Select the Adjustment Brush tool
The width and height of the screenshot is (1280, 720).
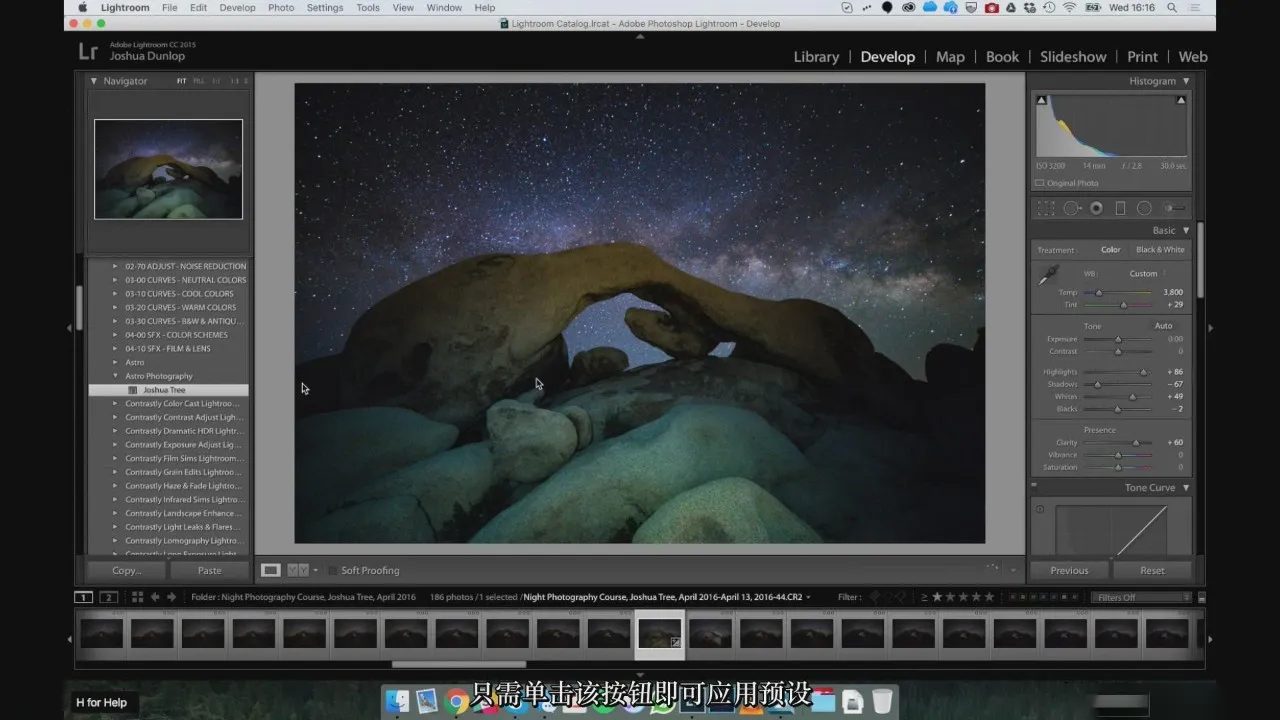coord(1175,208)
